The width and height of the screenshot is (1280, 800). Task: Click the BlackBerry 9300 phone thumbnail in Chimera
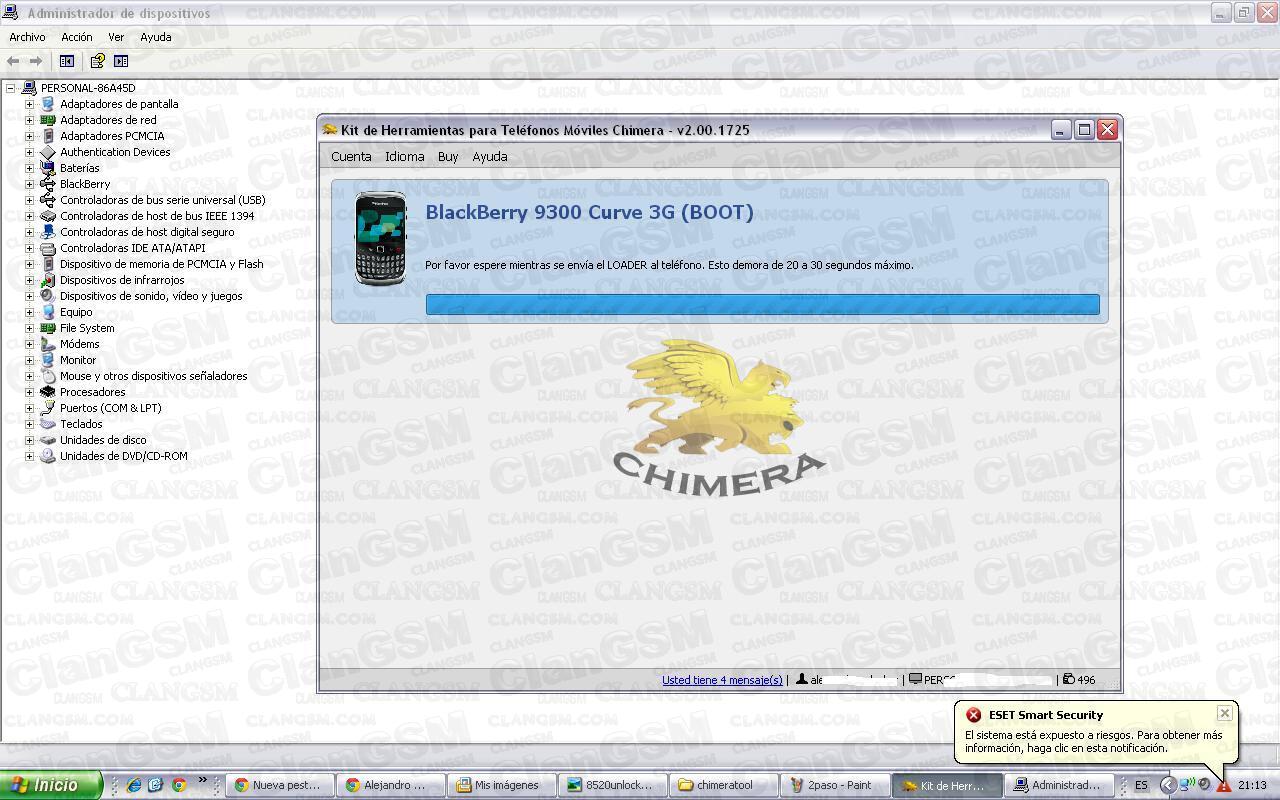tap(381, 238)
